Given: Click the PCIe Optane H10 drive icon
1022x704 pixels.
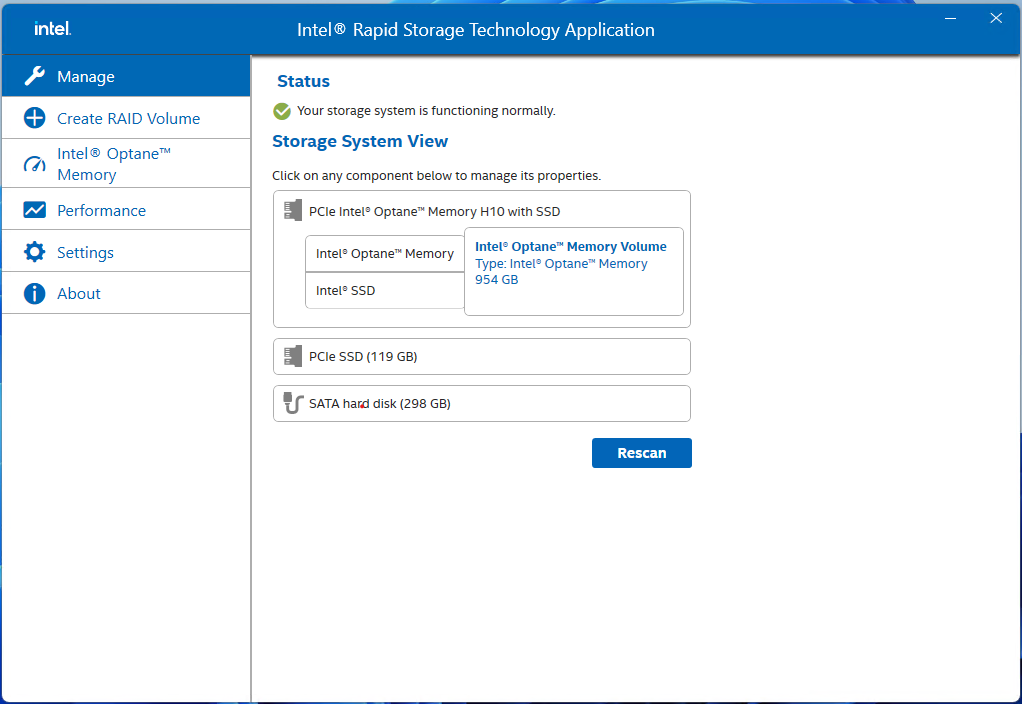Looking at the screenshot, I should (293, 211).
